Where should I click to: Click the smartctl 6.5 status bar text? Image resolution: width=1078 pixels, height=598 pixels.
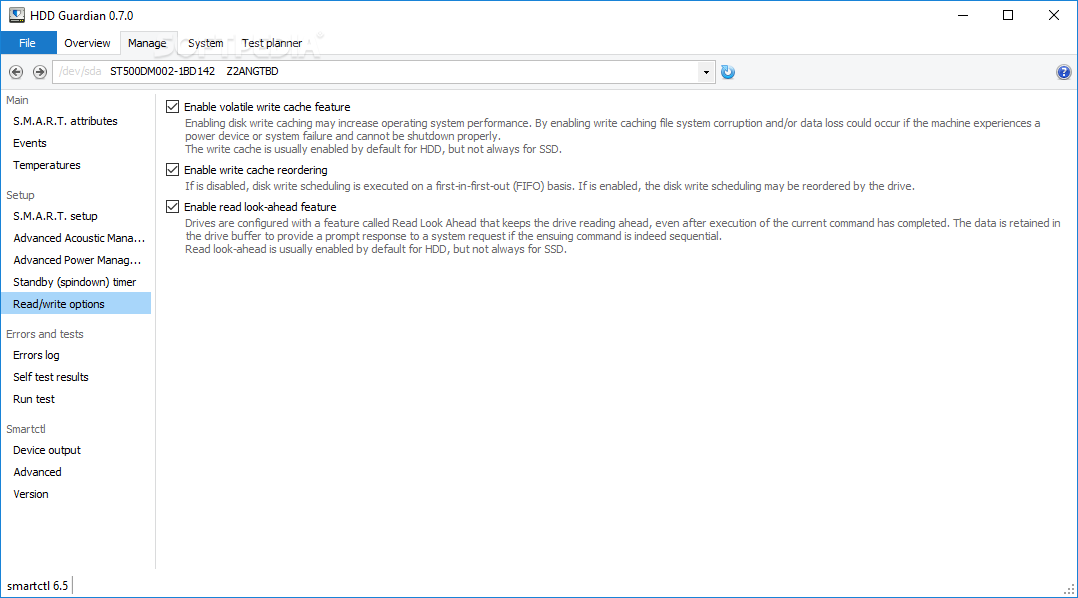[38, 586]
